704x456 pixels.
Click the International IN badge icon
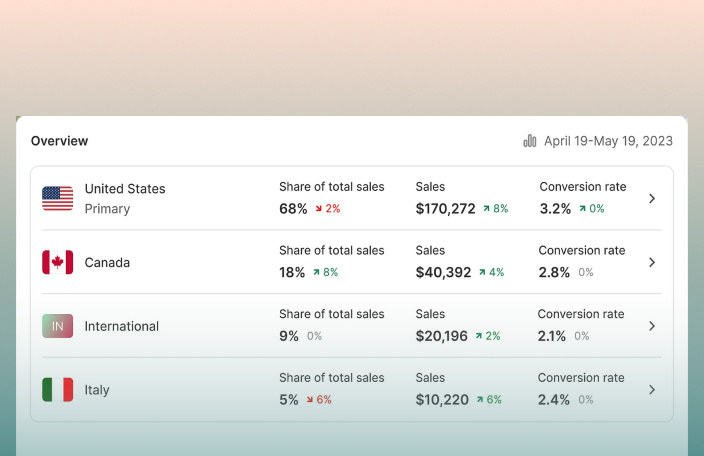tap(57, 326)
